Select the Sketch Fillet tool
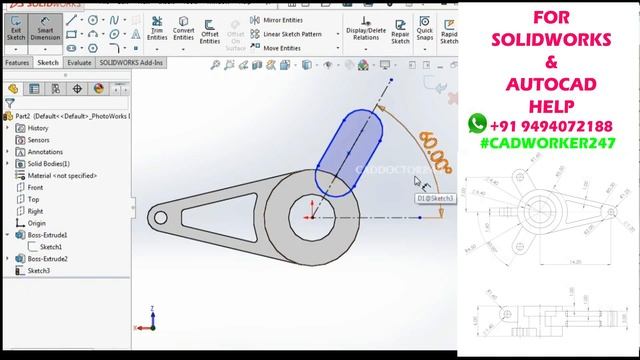Image resolution: width=640 pixels, height=360 pixels. [x=114, y=48]
